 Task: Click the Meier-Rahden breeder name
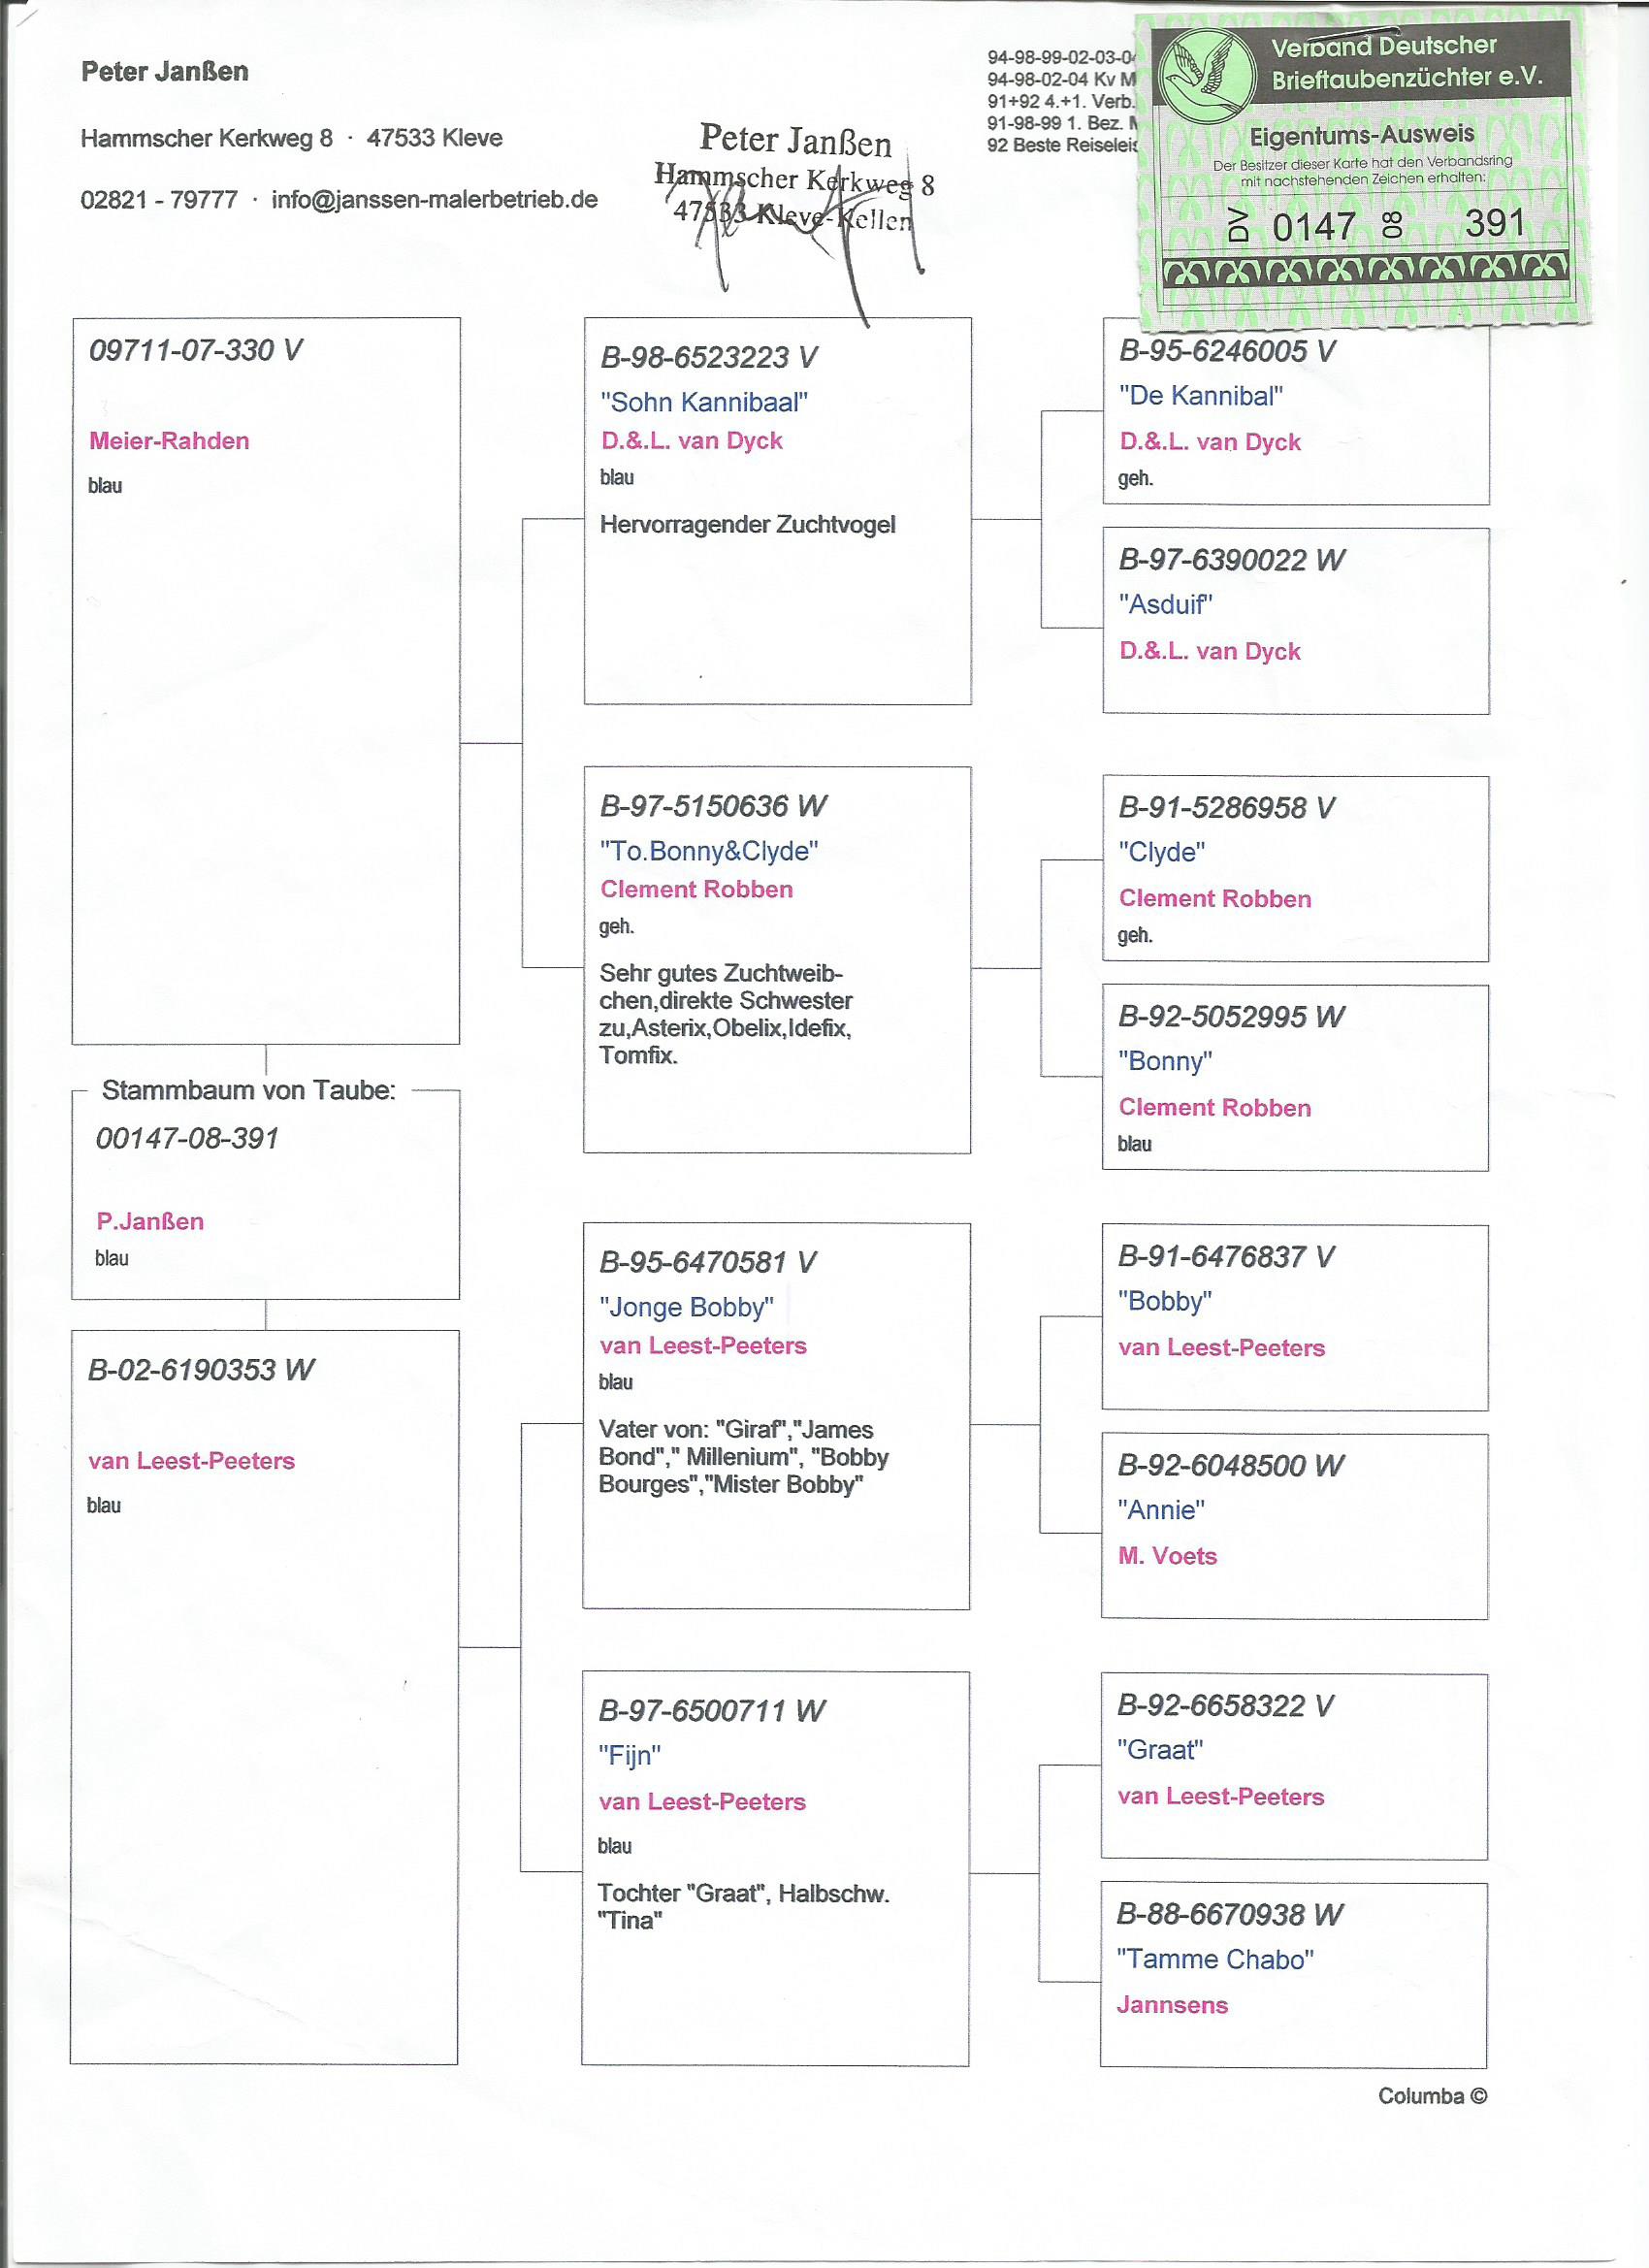coord(169,441)
